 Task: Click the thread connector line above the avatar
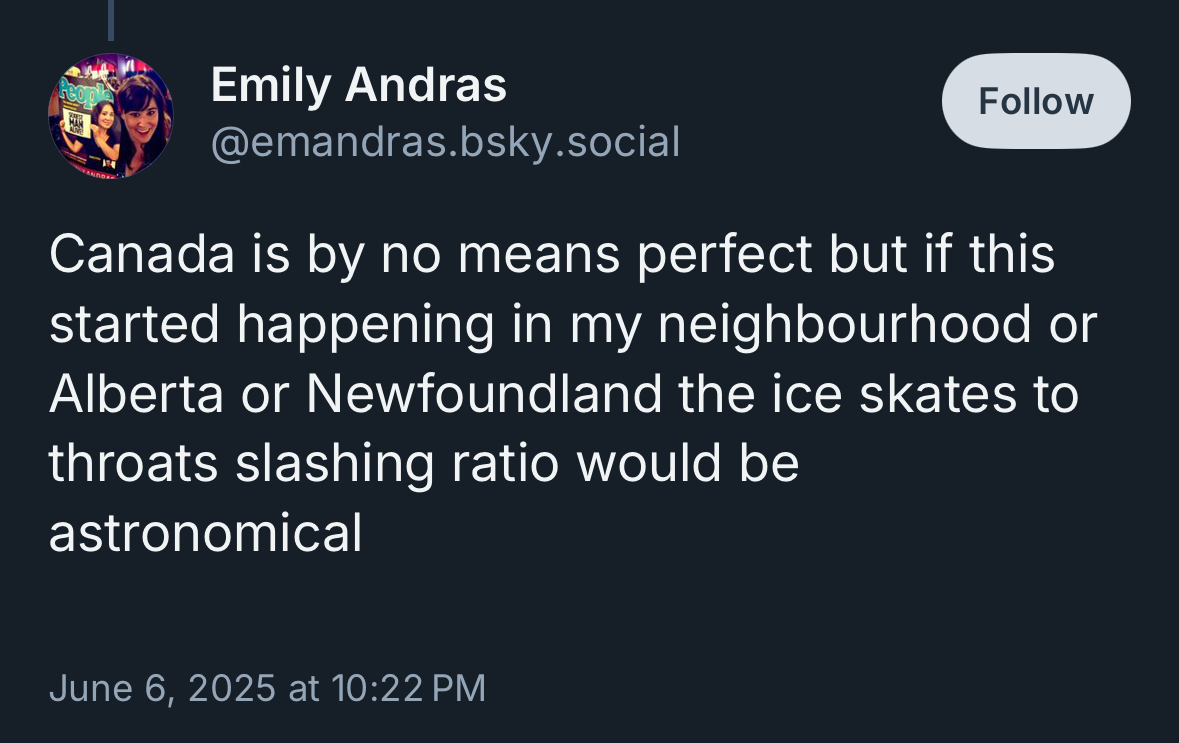110,20
